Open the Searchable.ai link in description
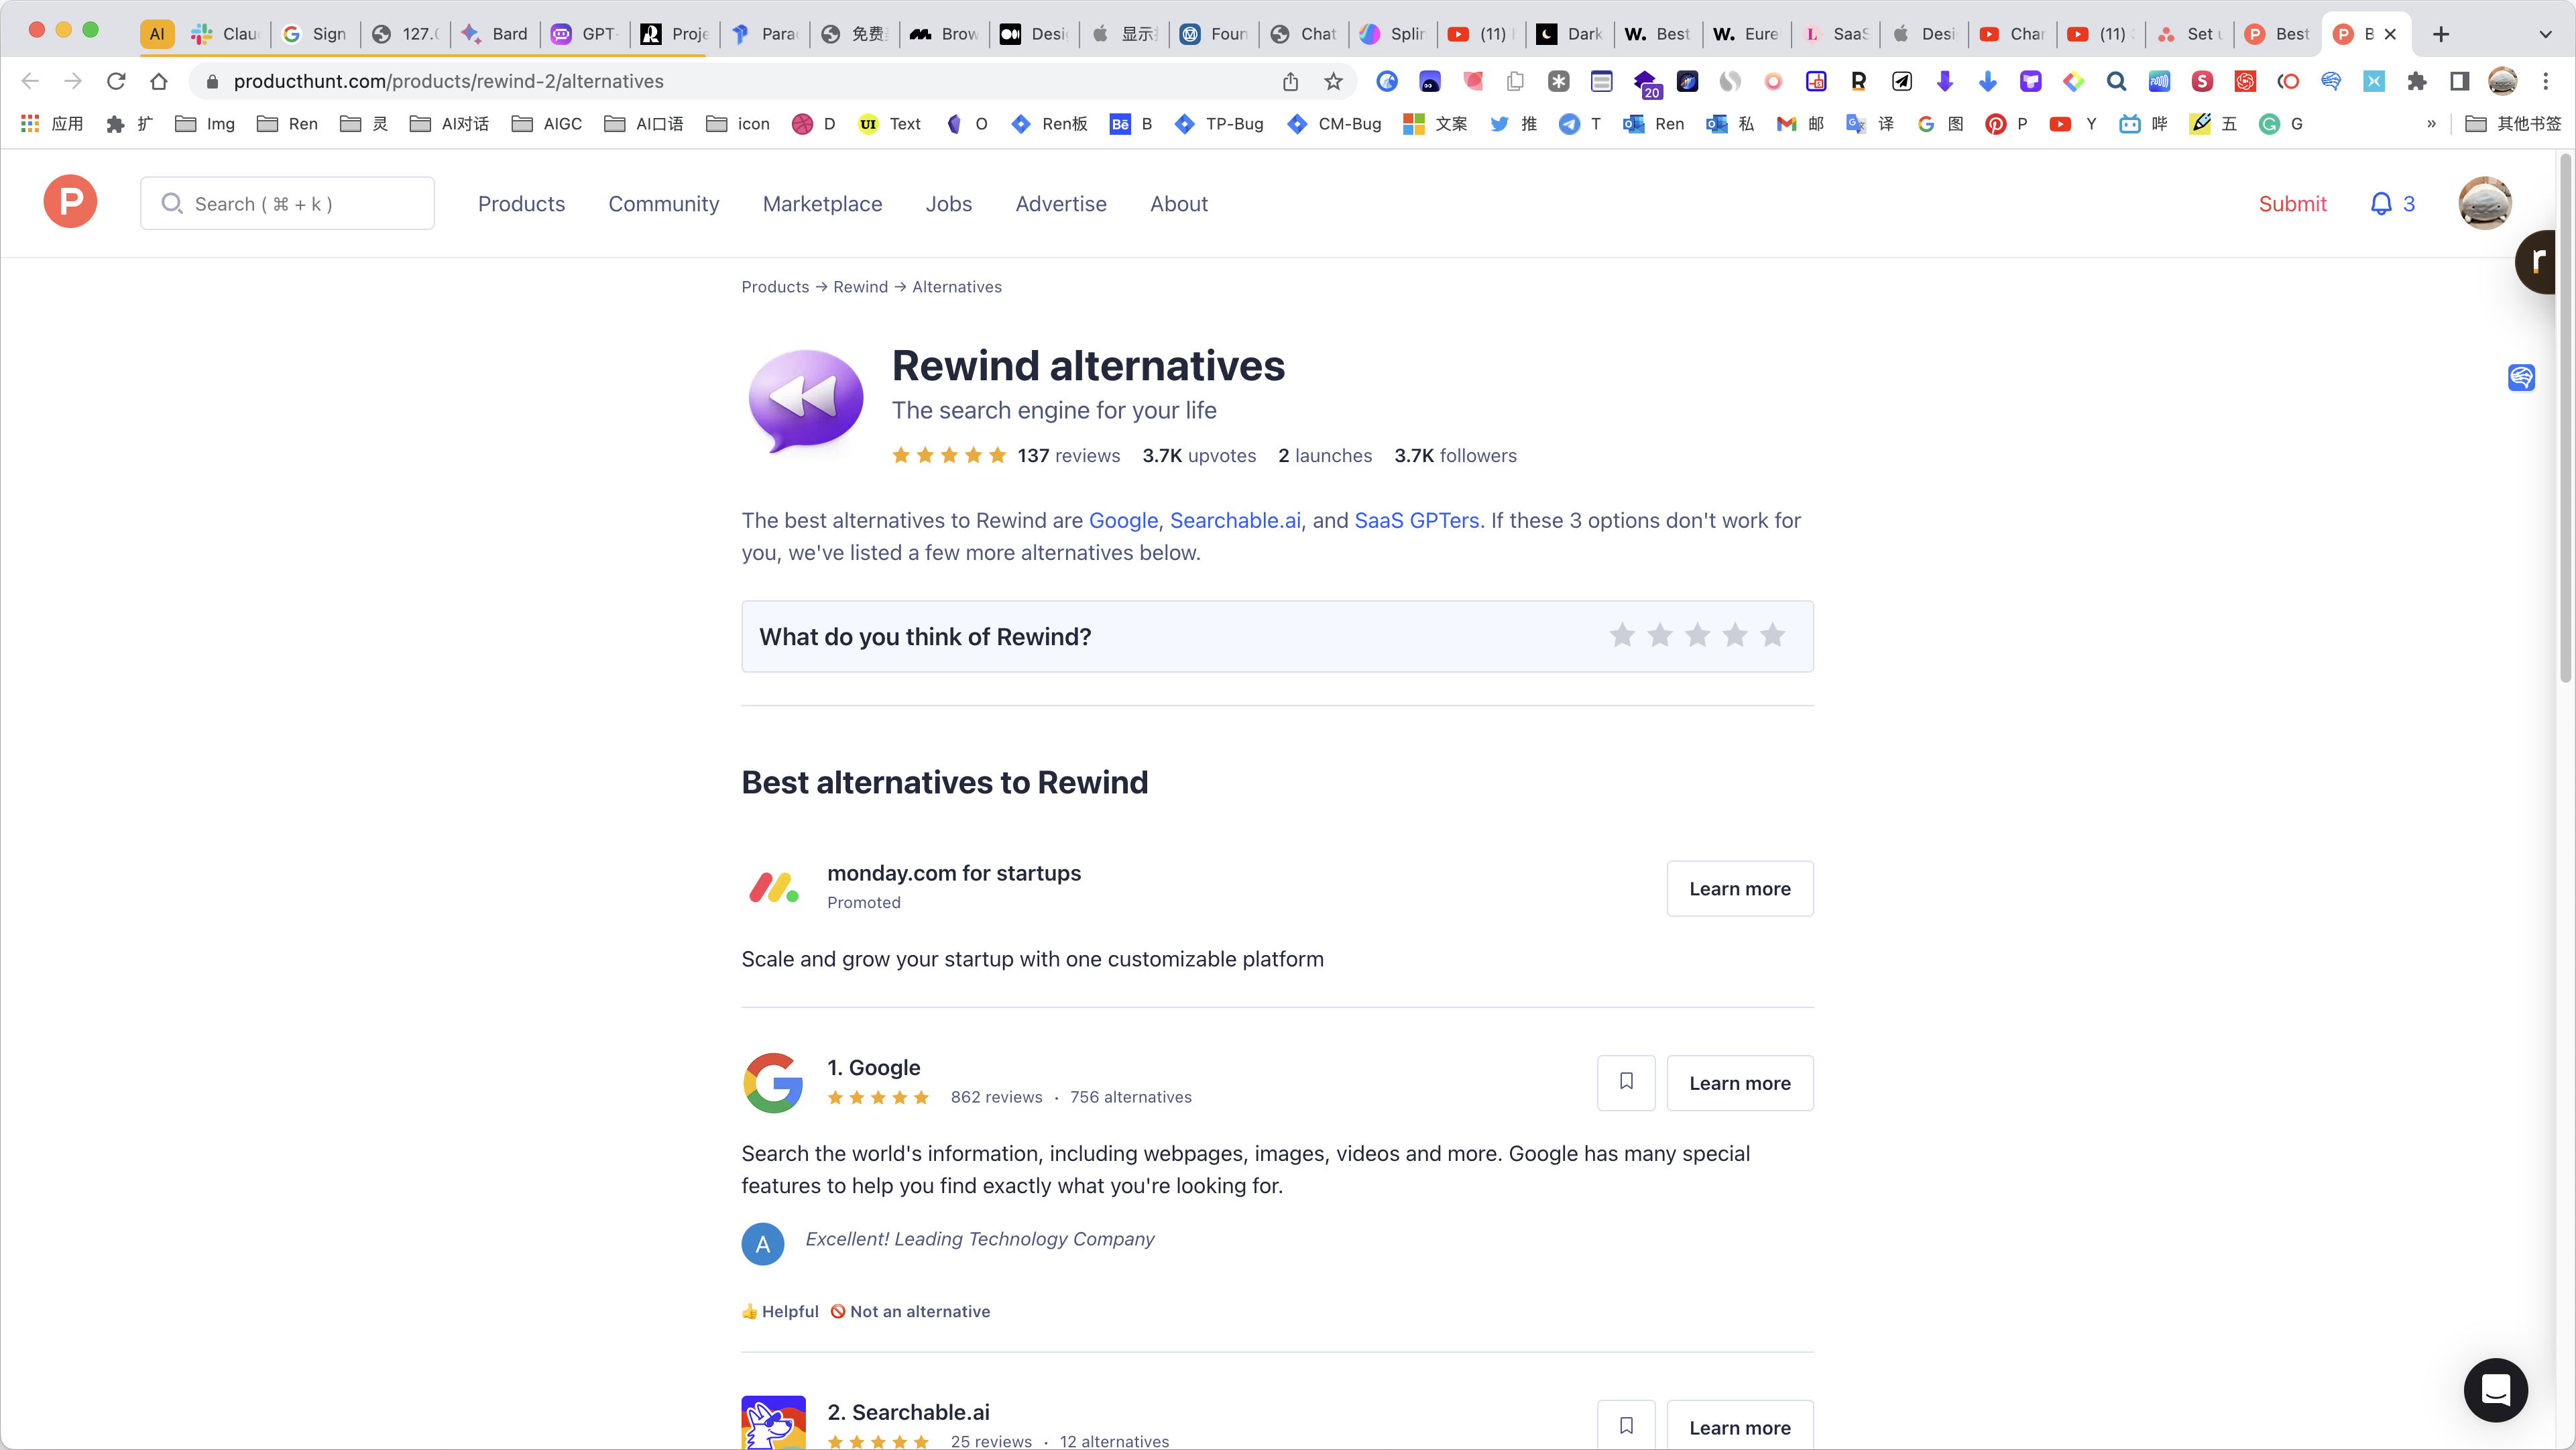Viewport: 2576px width, 1450px height. pyautogui.click(x=1235, y=520)
